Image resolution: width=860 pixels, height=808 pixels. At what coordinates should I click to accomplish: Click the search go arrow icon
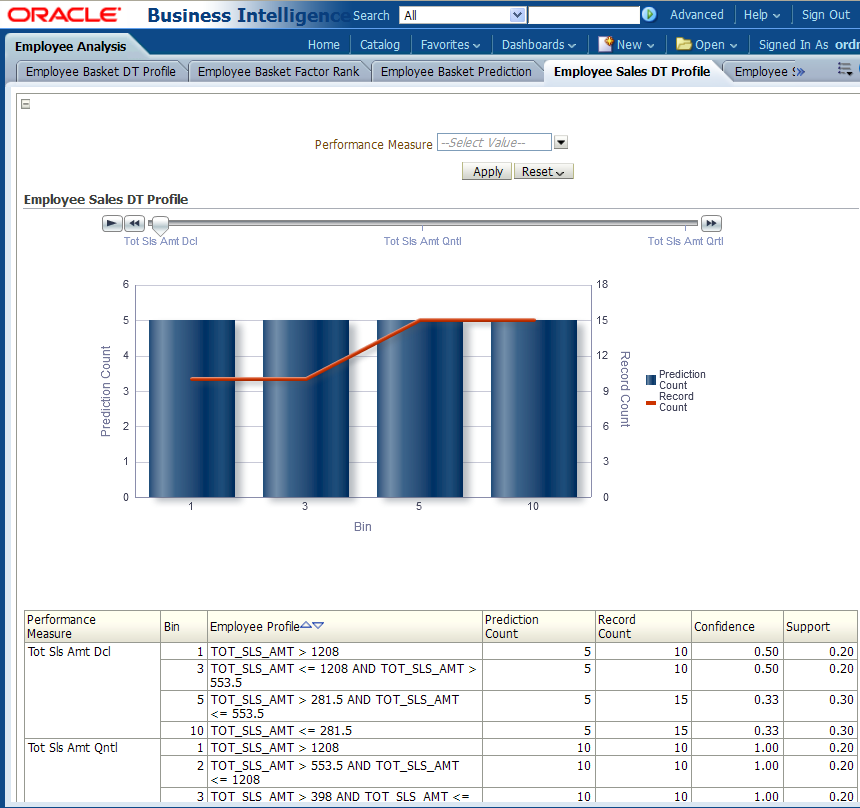[x=649, y=15]
